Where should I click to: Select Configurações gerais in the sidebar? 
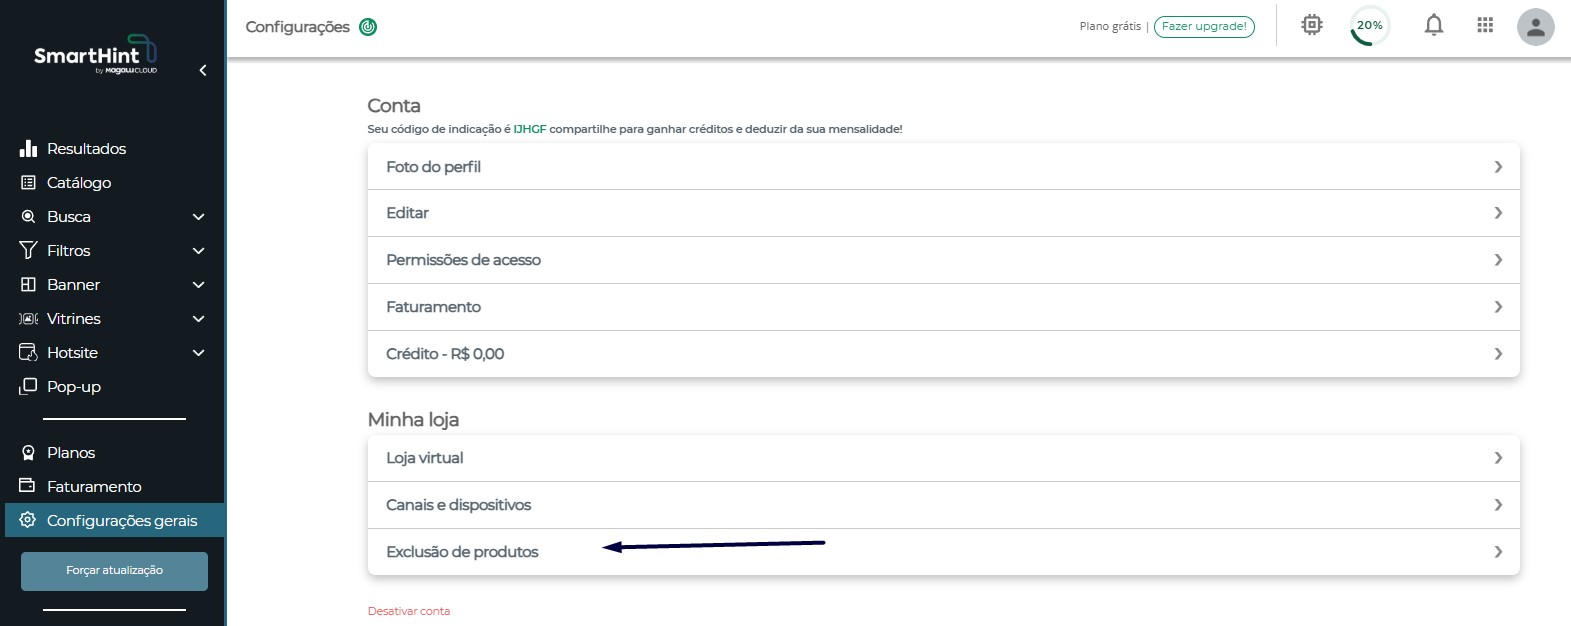114,520
